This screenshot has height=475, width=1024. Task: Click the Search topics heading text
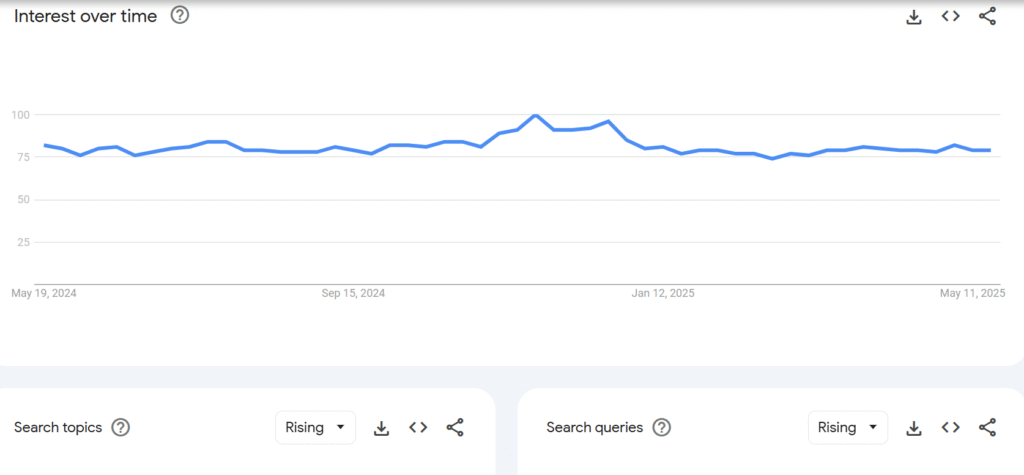[58, 428]
